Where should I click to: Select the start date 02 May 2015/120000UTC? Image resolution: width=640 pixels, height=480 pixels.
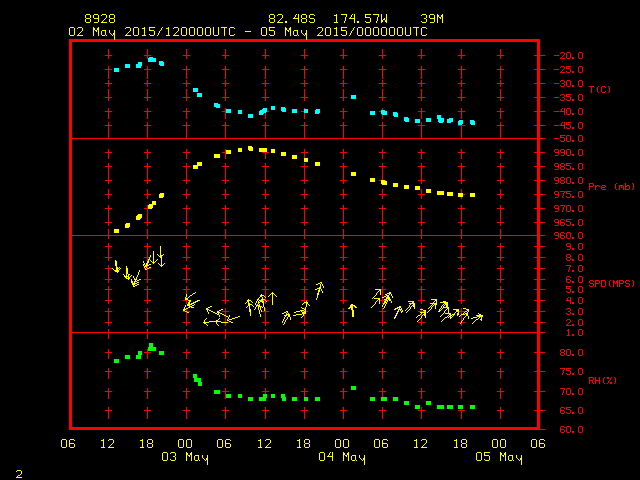pyautogui.click(x=151, y=32)
